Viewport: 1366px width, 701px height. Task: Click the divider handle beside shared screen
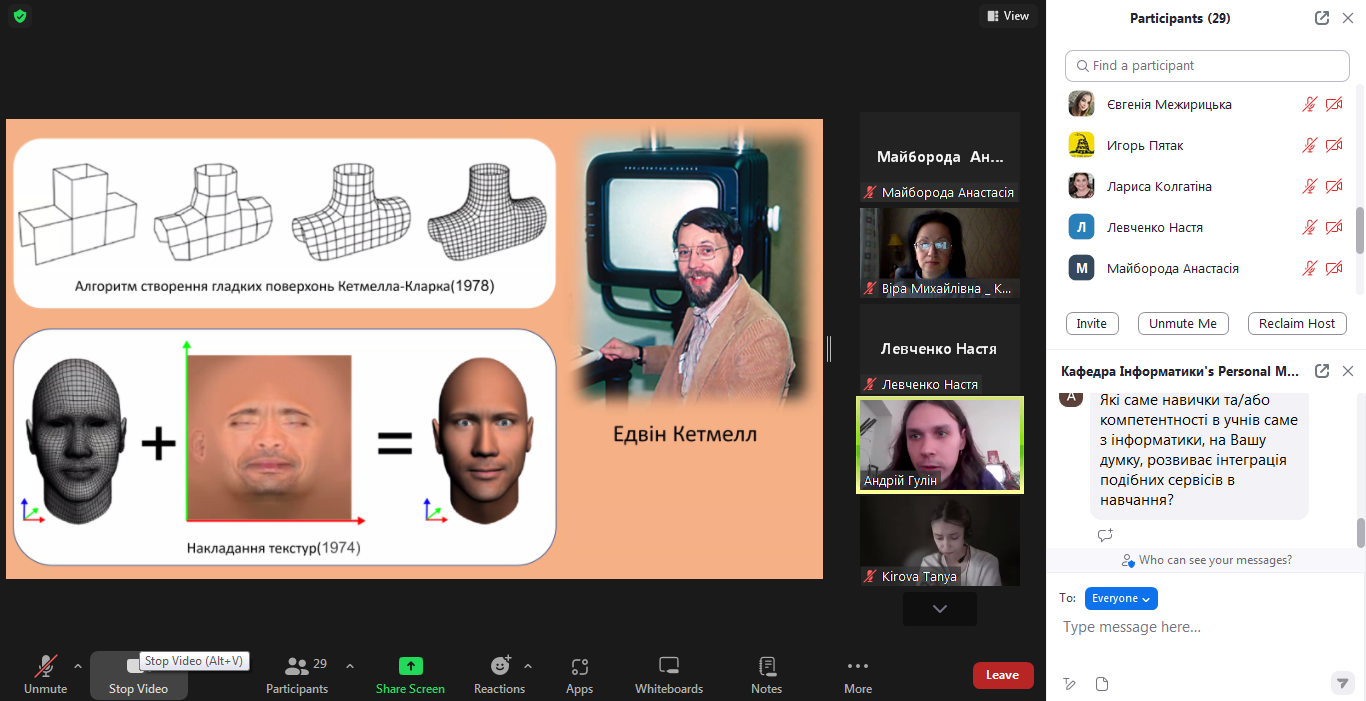tap(829, 349)
